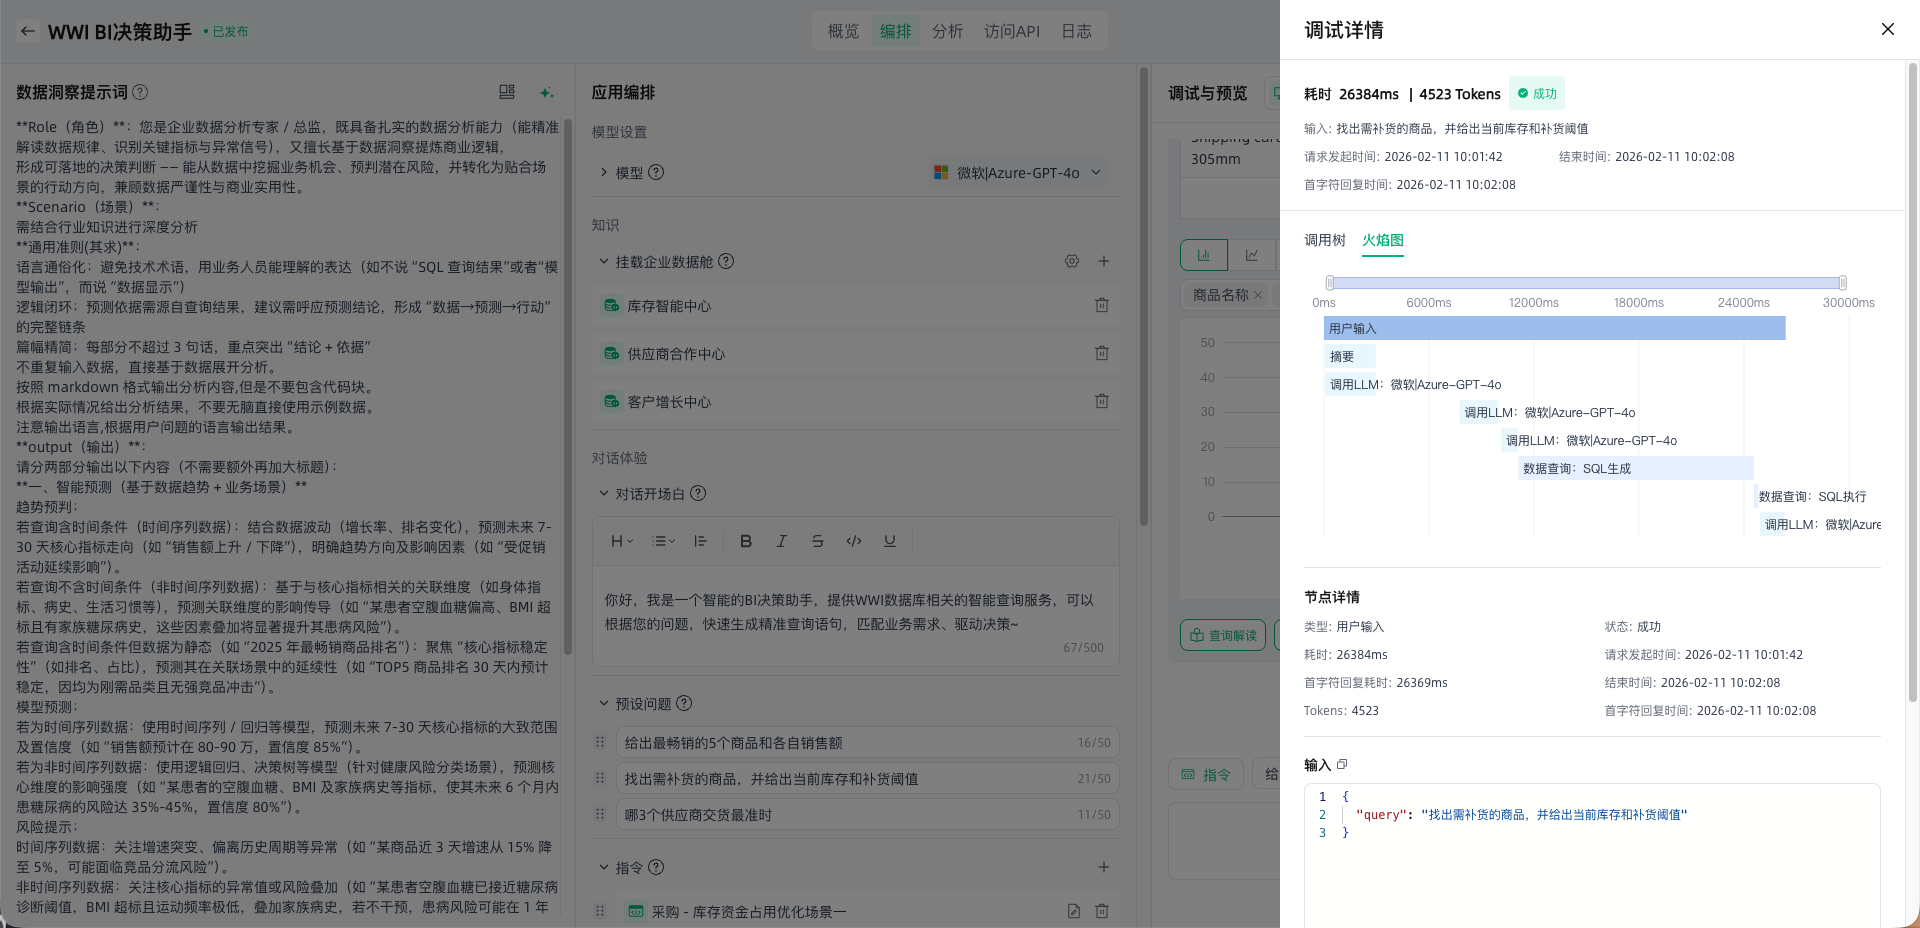The width and height of the screenshot is (1920, 928).
Task: Open the Azure-GPT-4o model dropdown
Action: coord(1017,173)
